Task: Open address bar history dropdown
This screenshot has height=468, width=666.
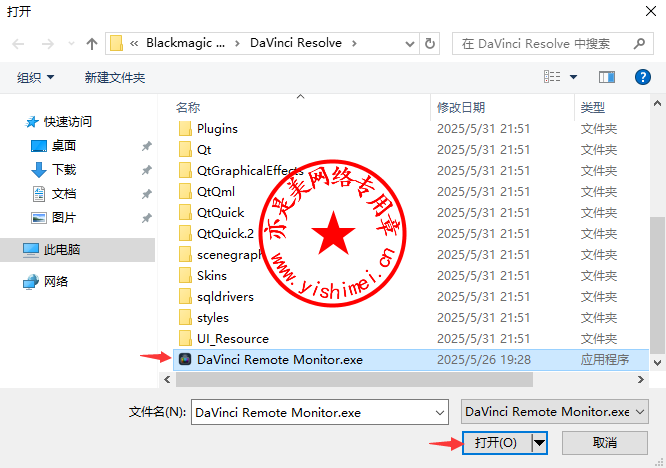Action: point(410,43)
